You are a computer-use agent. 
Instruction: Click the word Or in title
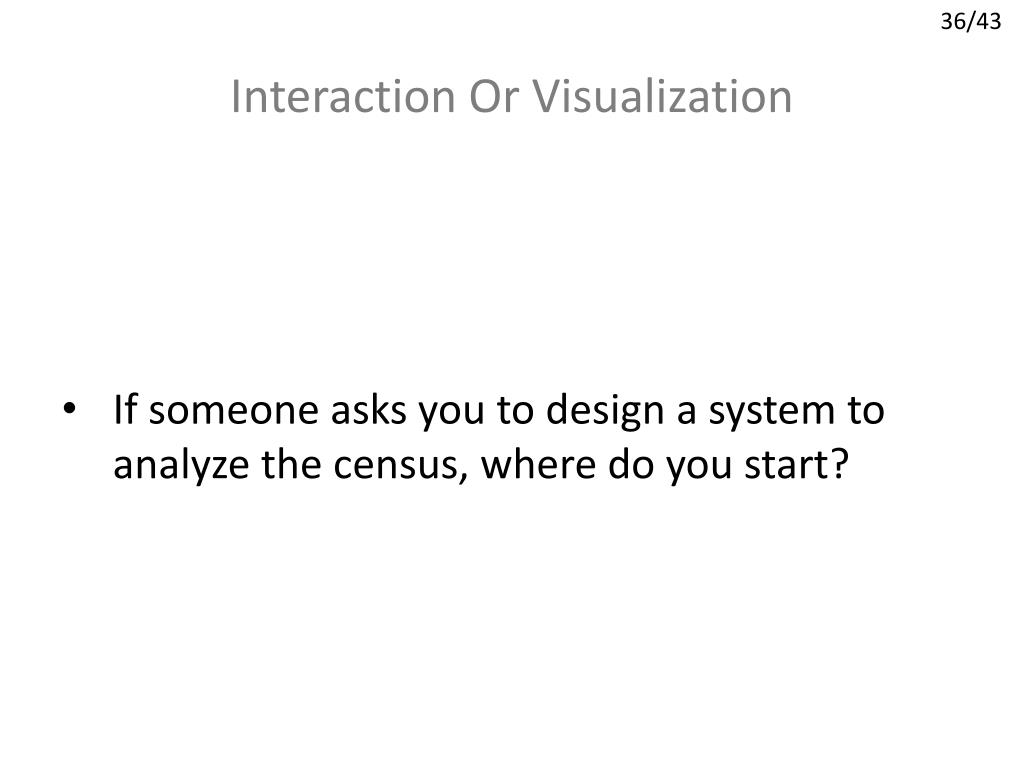click(x=494, y=97)
